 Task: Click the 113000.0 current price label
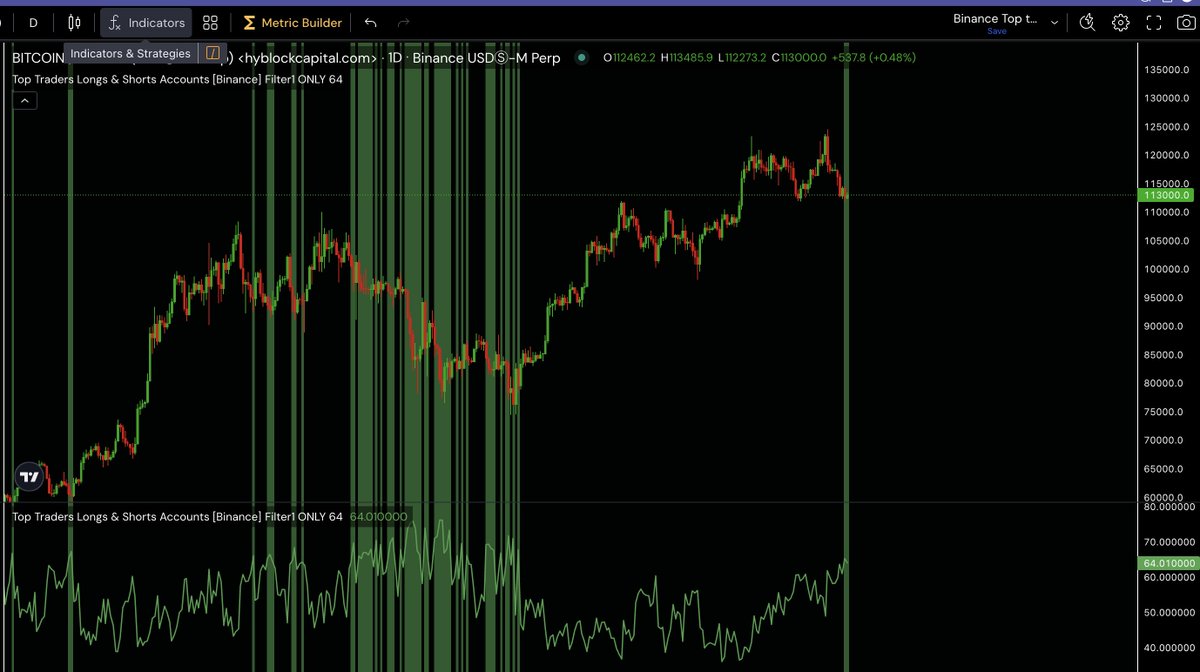1167,196
